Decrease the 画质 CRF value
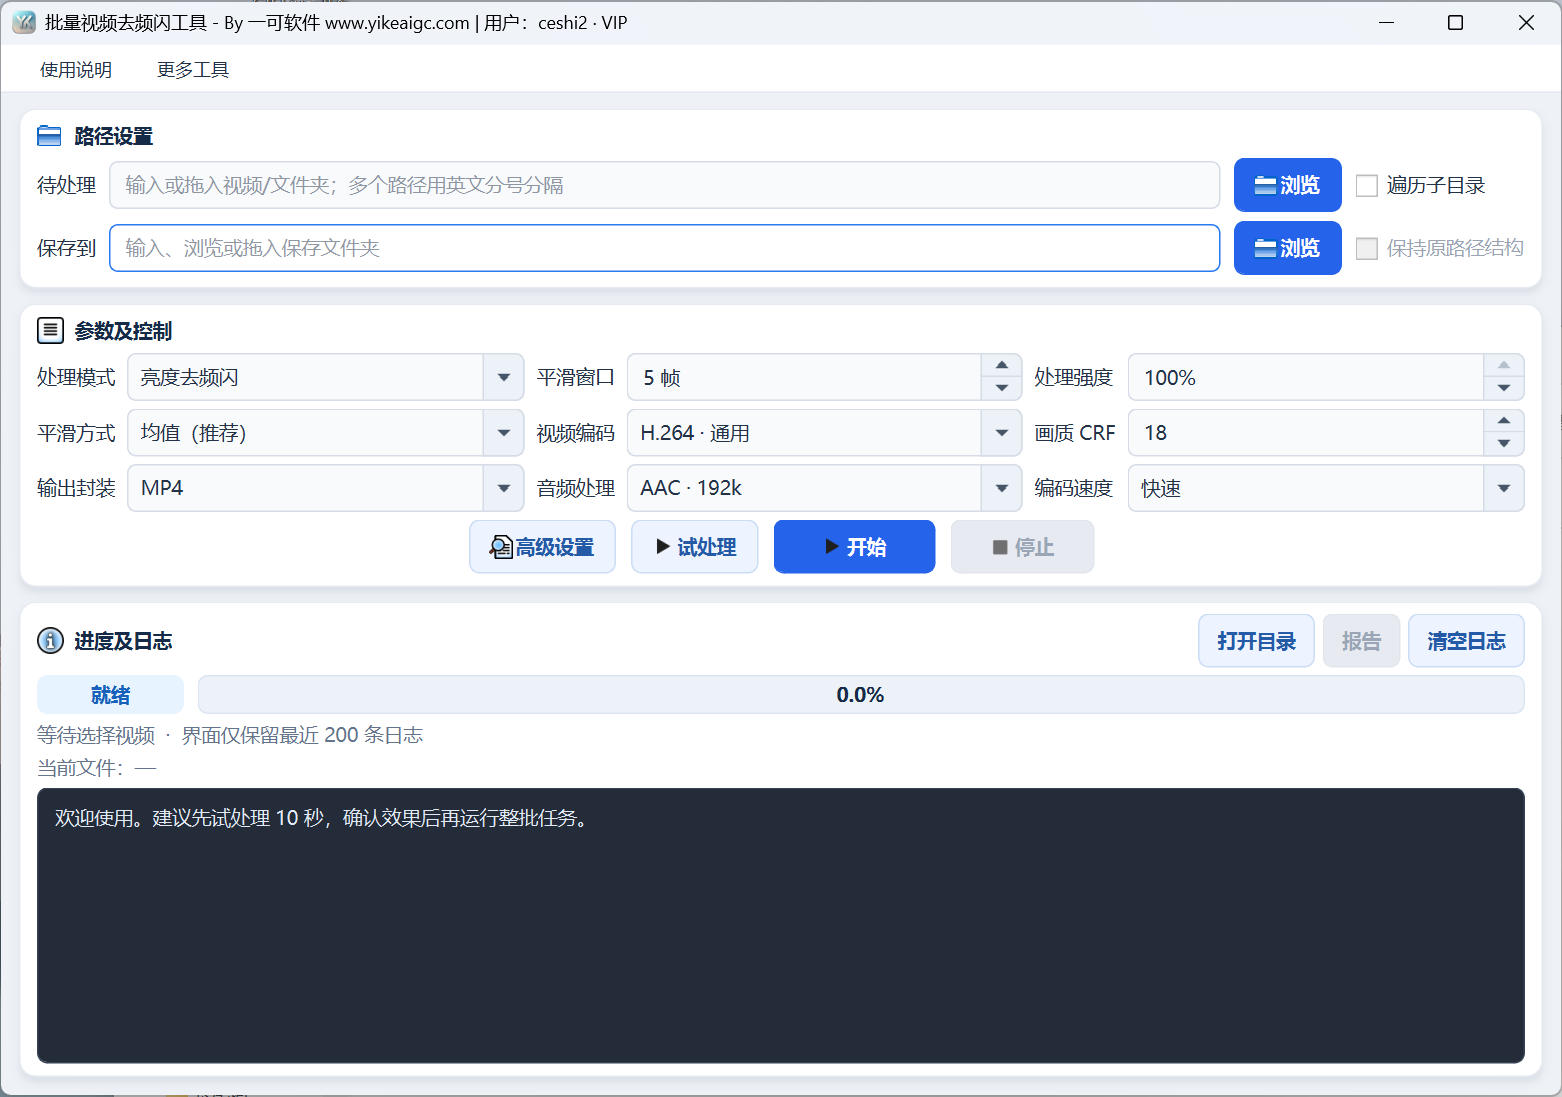Image resolution: width=1562 pixels, height=1097 pixels. pos(1504,444)
